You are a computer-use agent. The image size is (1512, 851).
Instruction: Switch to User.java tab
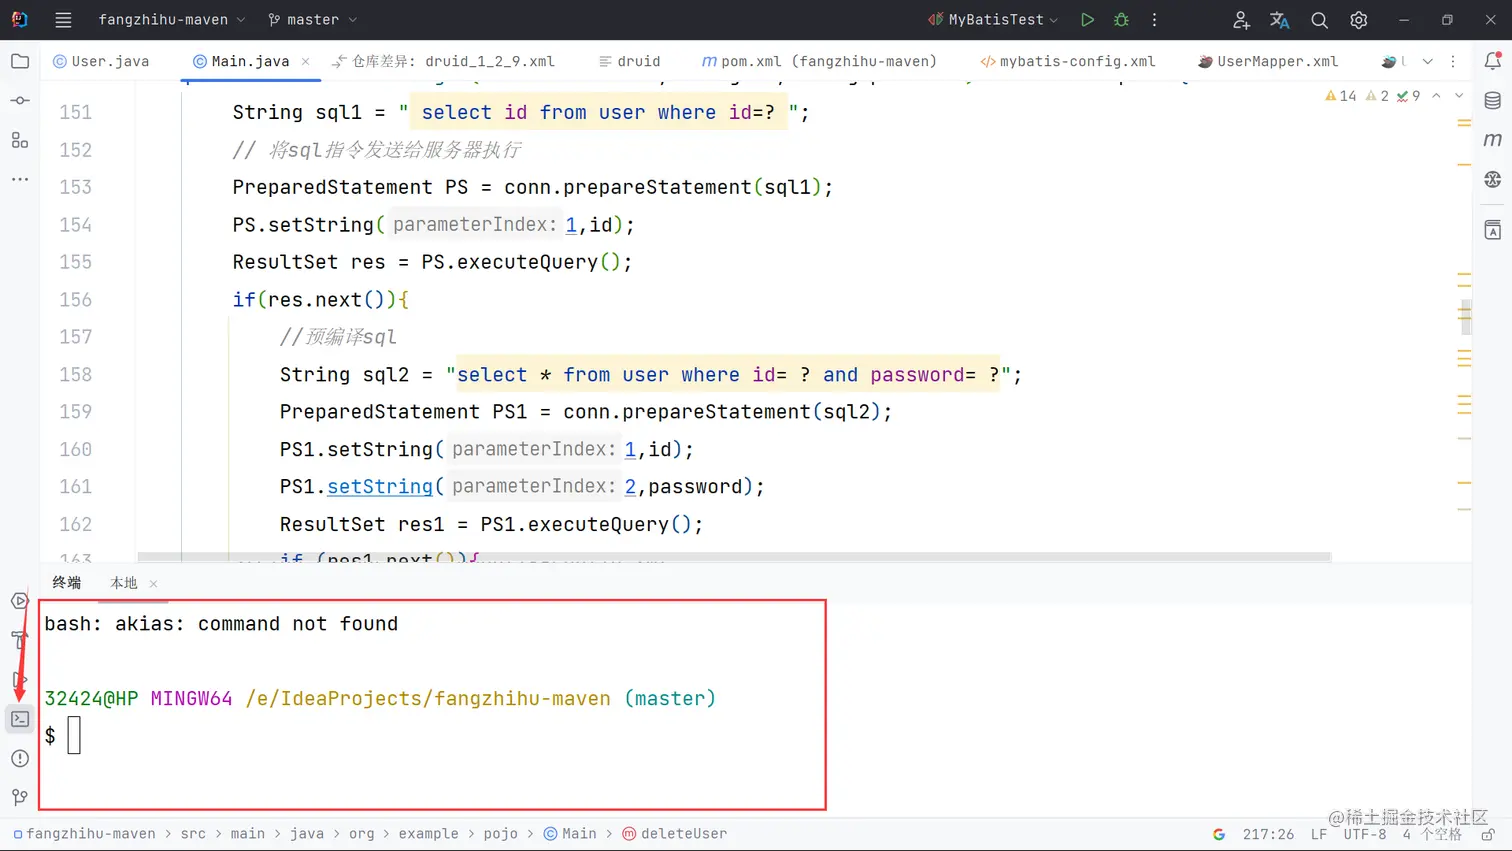point(101,61)
